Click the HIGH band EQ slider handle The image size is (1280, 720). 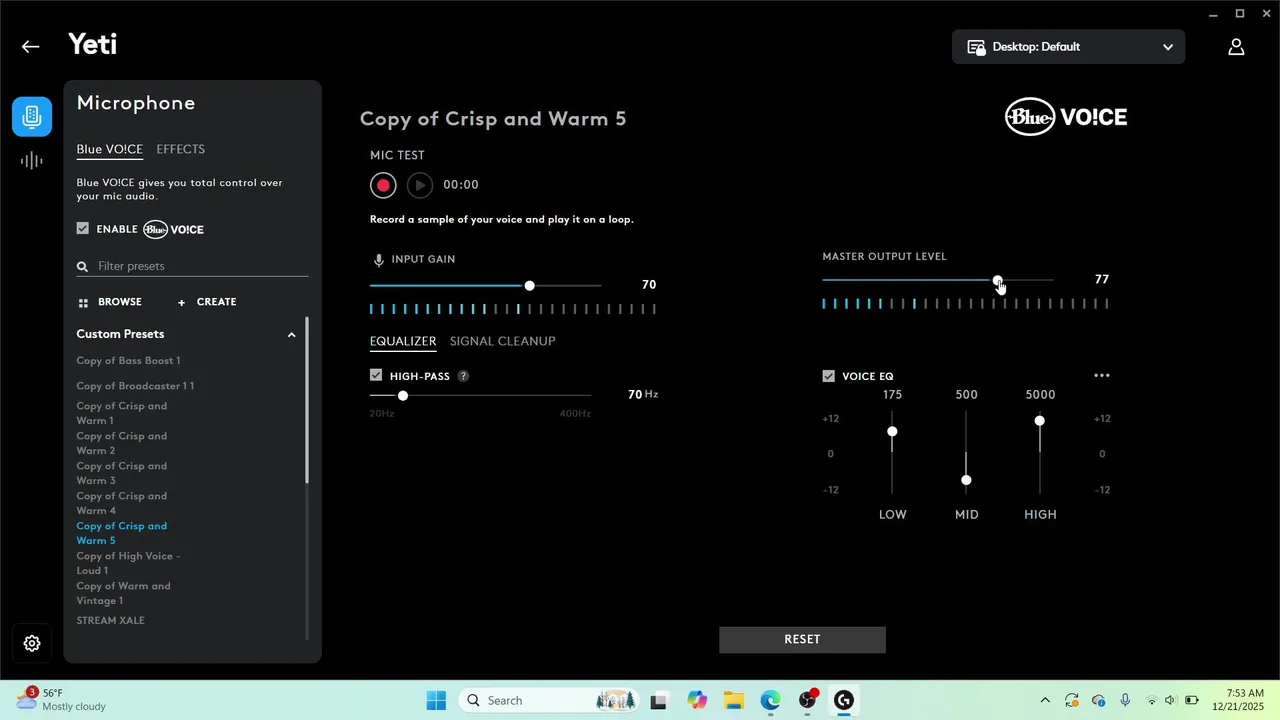[1040, 421]
